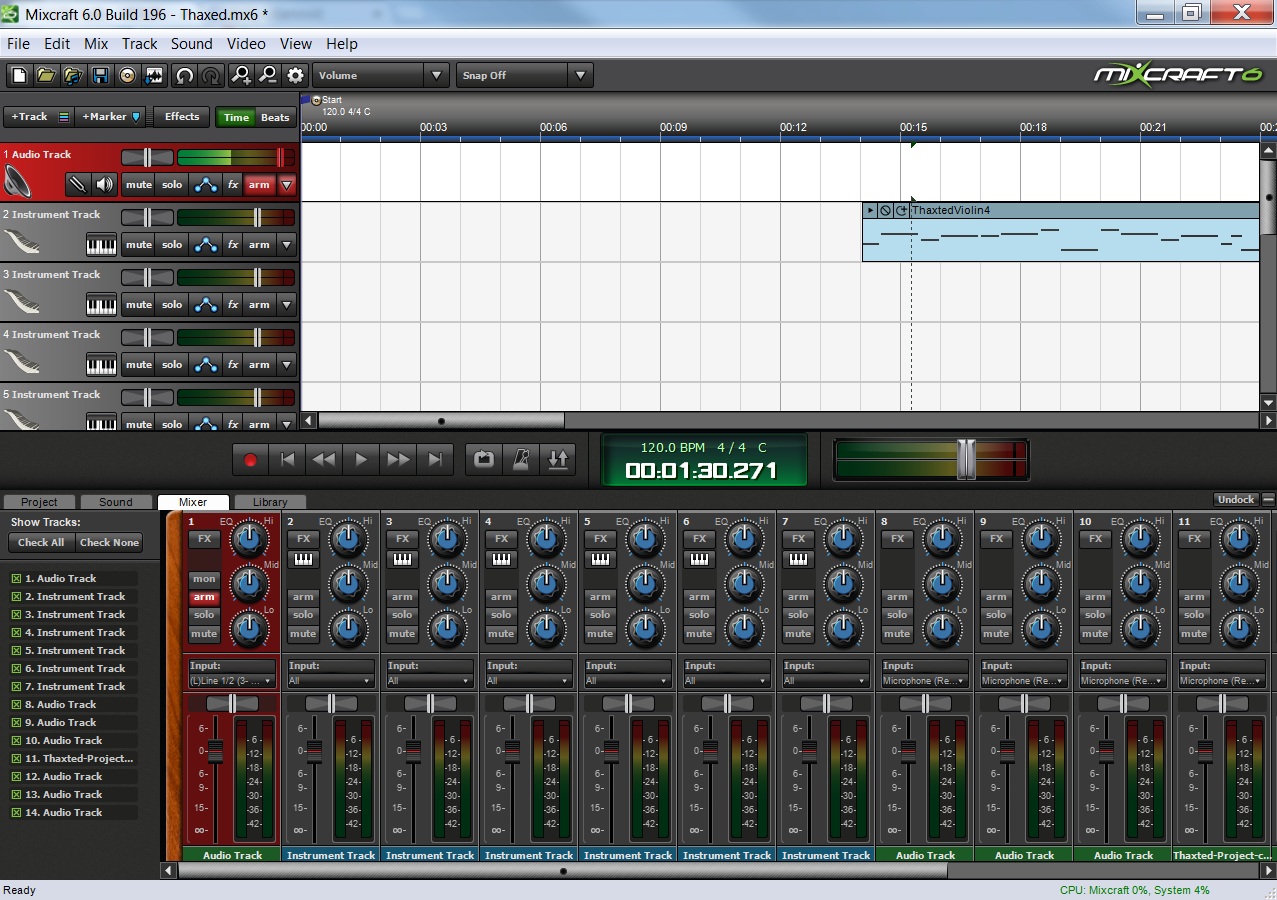Undo the last action via toolbar

pos(184,75)
